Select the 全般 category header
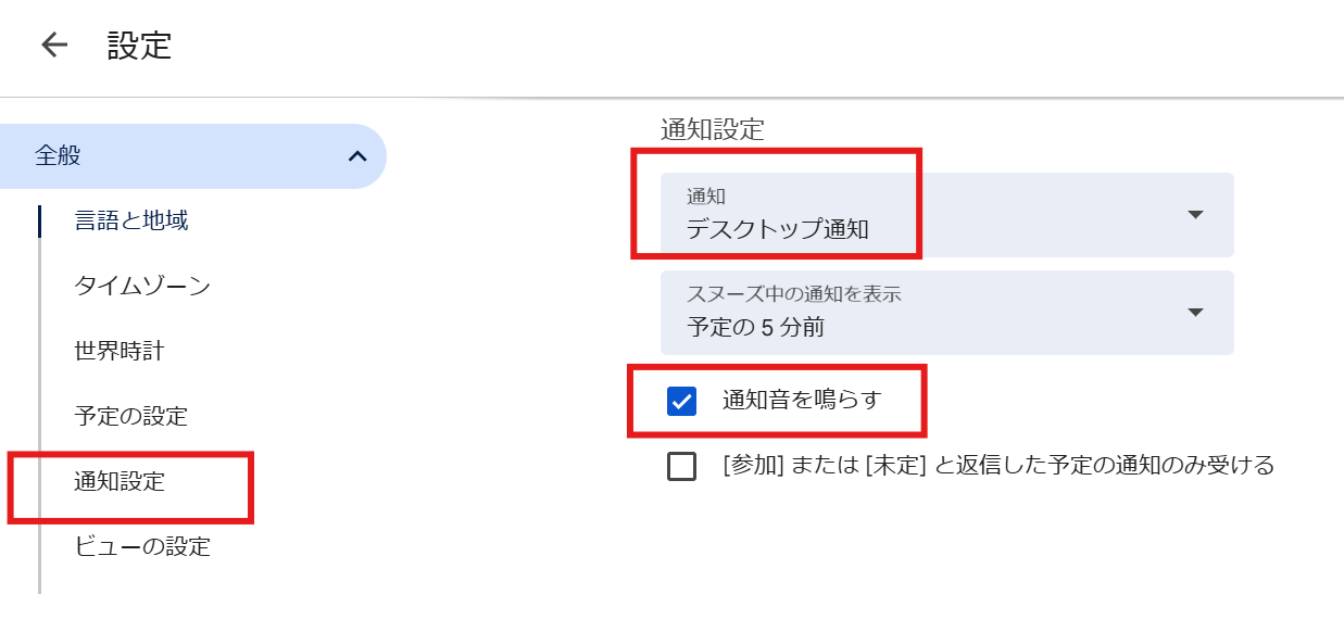1344x617 pixels. point(58,156)
